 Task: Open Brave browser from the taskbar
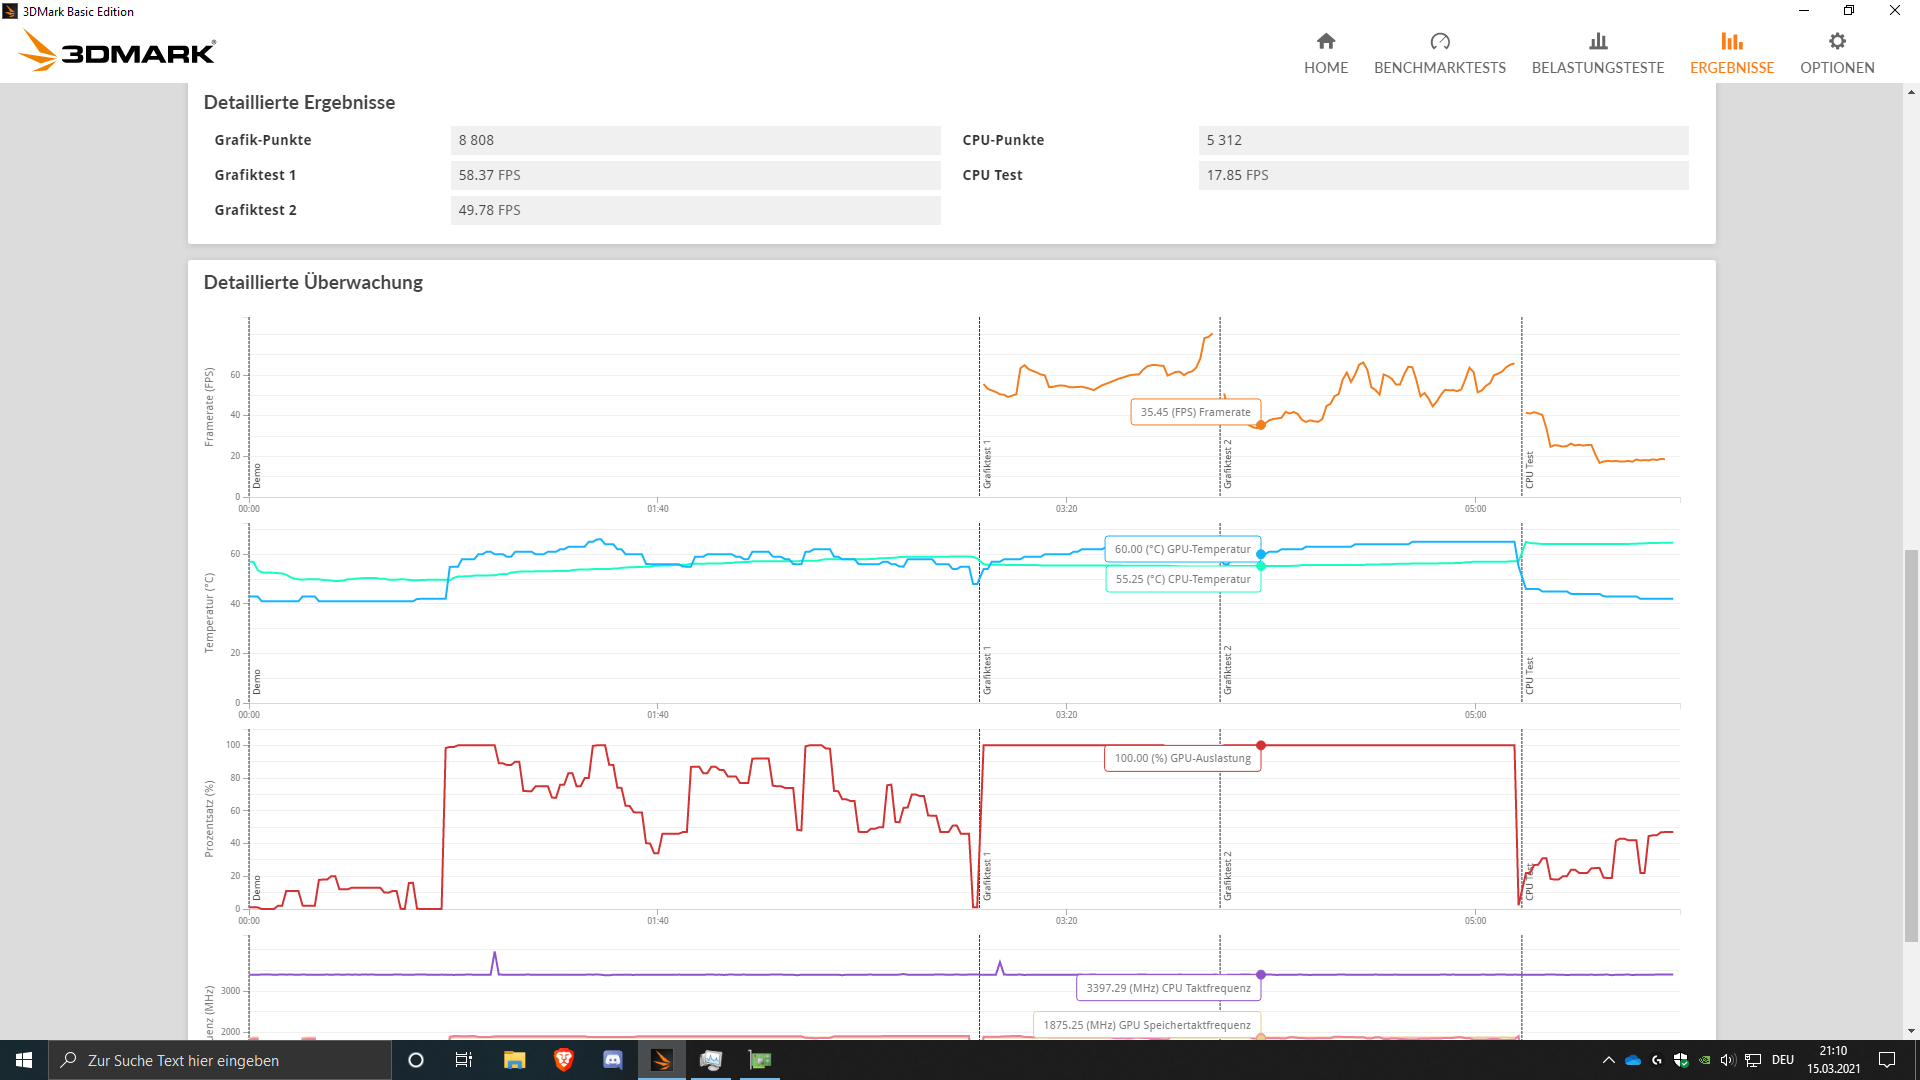[564, 1060]
